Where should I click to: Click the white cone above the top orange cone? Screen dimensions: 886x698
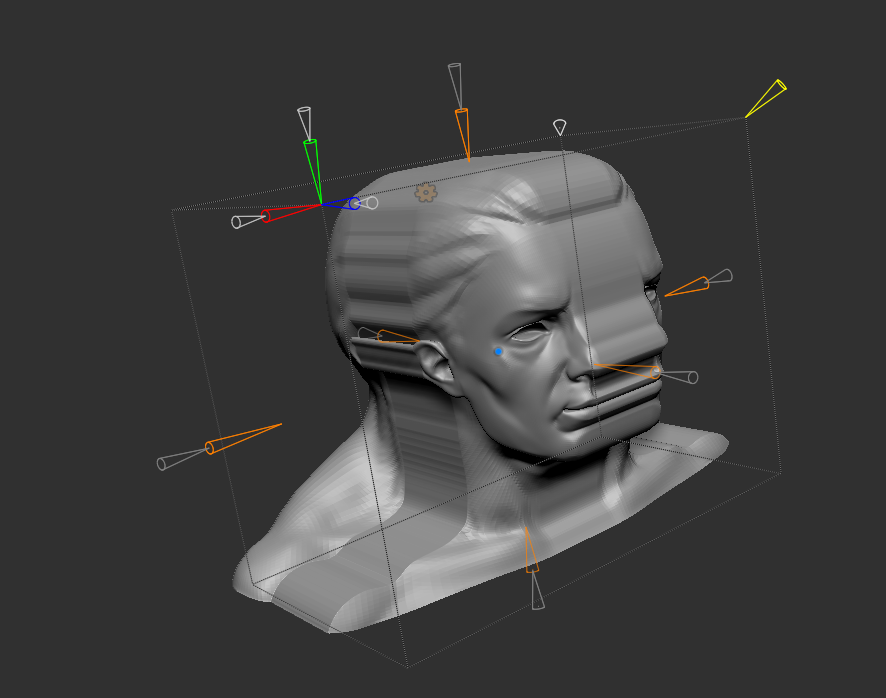455,86
